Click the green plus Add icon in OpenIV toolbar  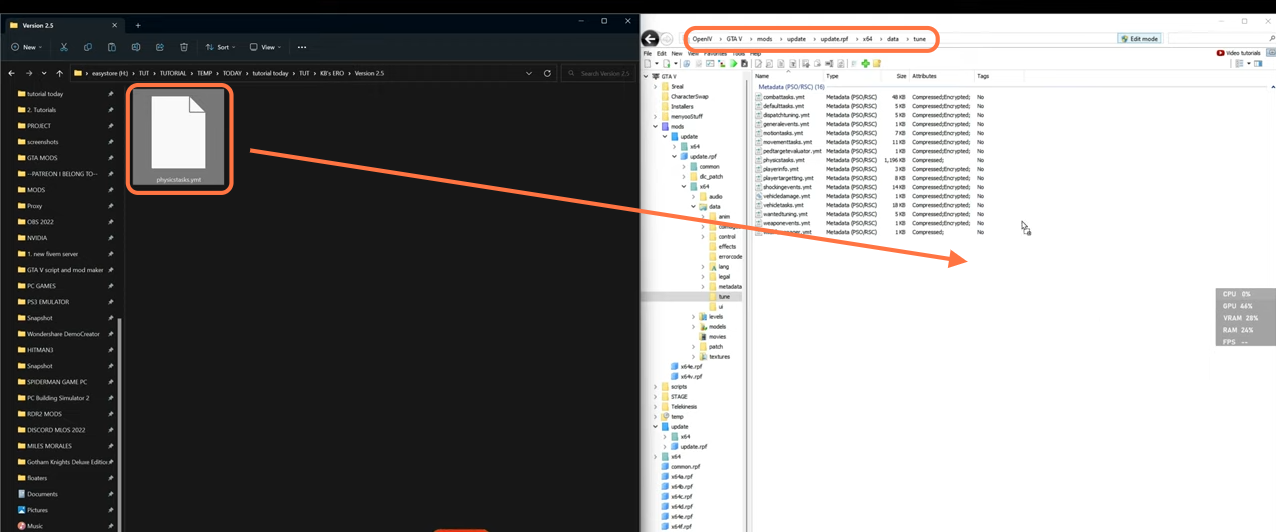click(x=865, y=64)
